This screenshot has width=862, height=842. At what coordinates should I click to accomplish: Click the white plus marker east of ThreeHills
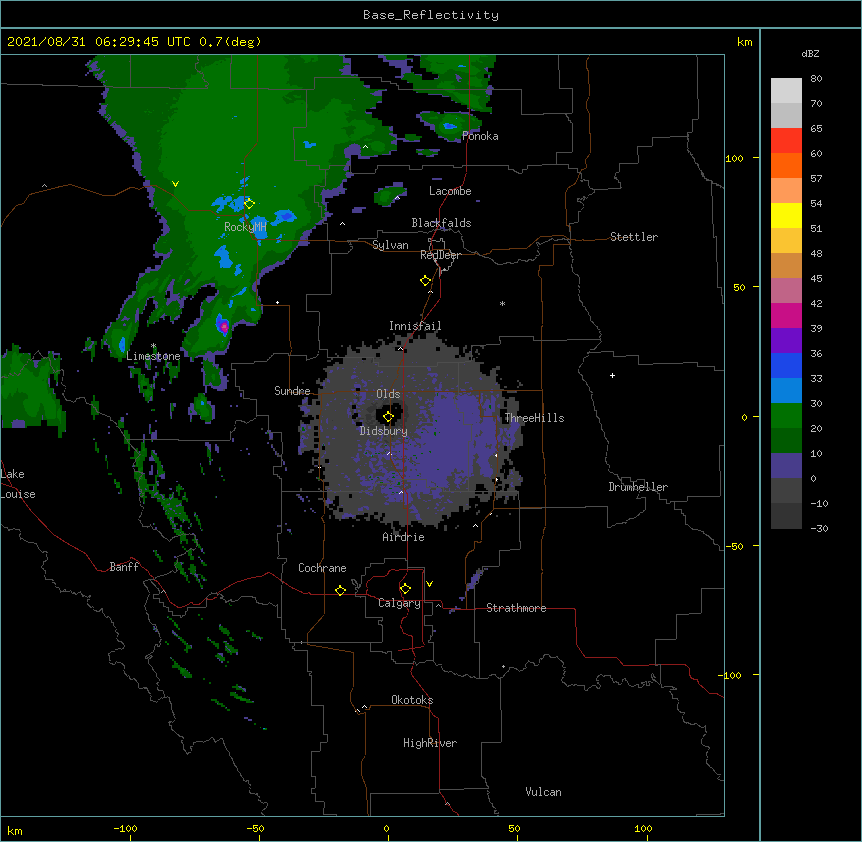click(x=612, y=375)
